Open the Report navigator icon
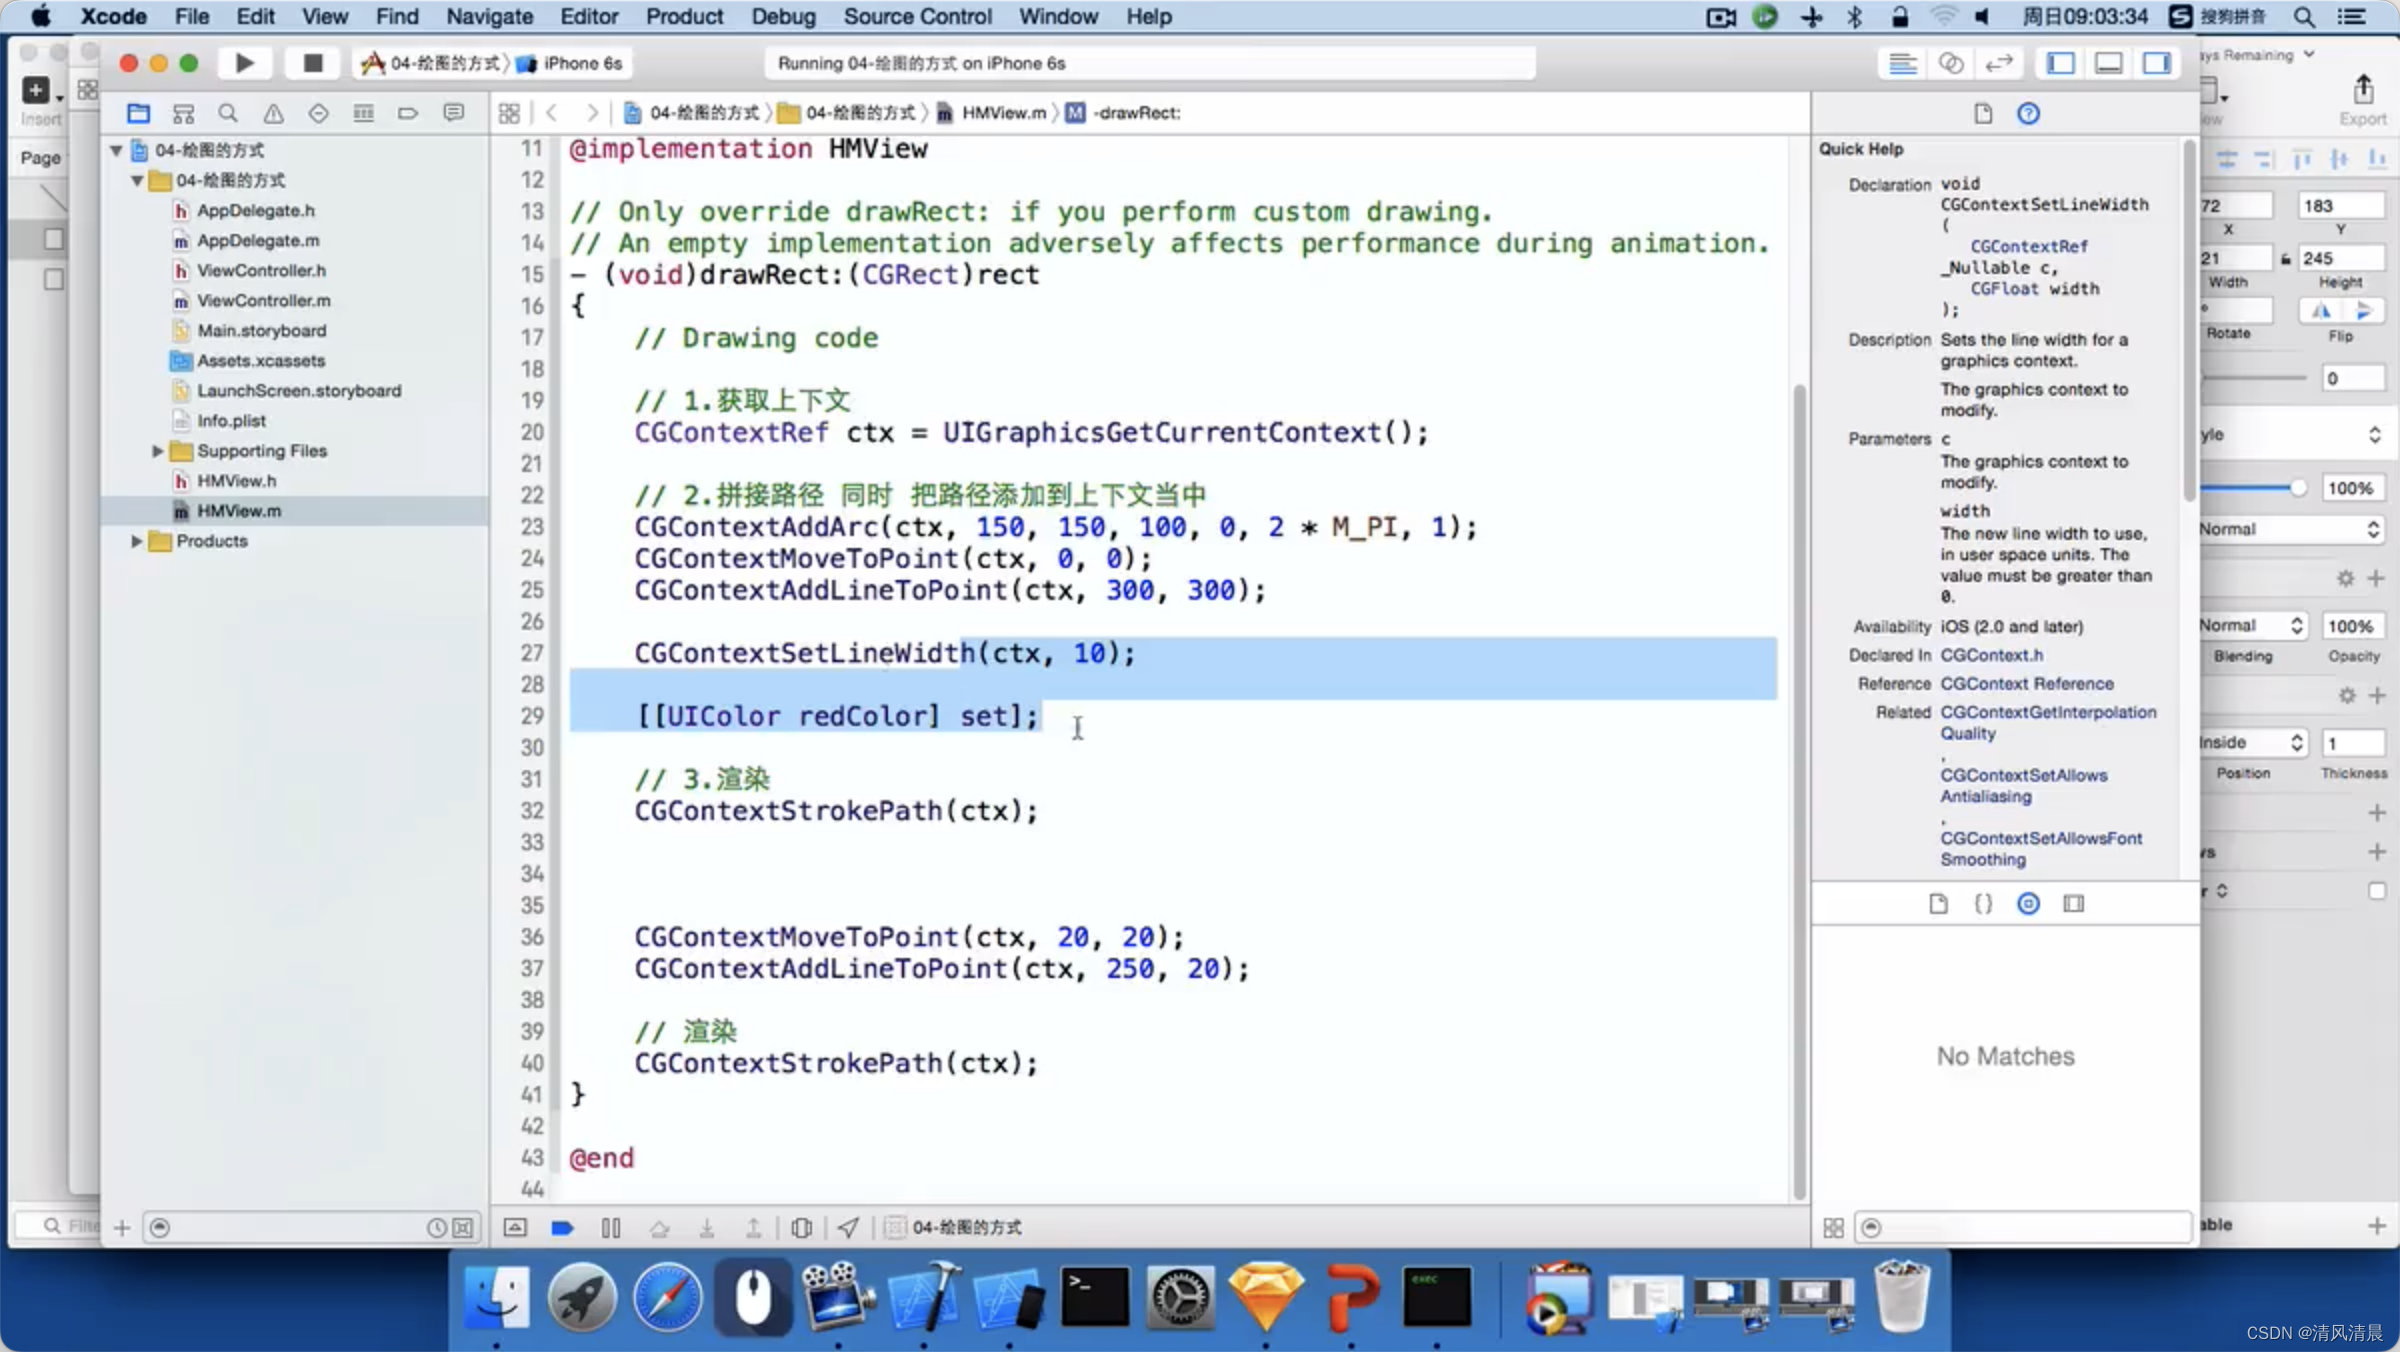Image resolution: width=2400 pixels, height=1352 pixels. pyautogui.click(x=453, y=113)
